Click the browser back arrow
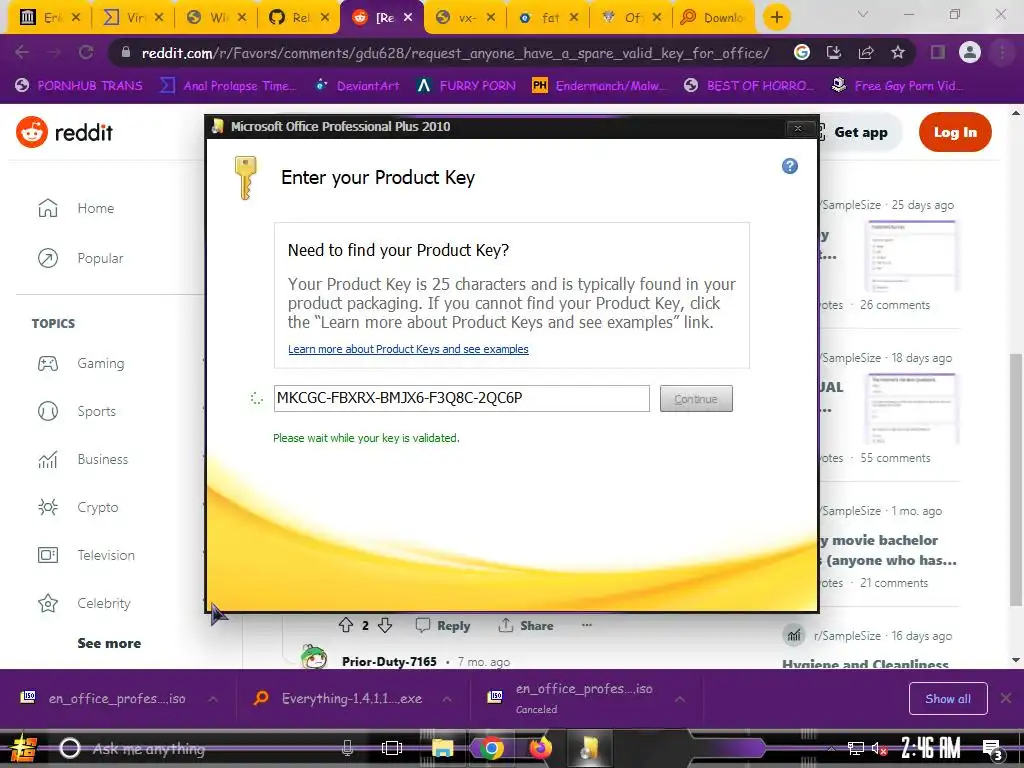This screenshot has height=768, width=1024. [22, 52]
